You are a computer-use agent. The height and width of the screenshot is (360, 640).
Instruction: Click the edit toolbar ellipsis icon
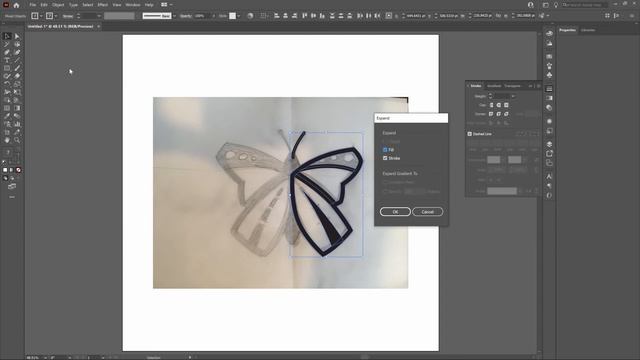(x=12, y=197)
